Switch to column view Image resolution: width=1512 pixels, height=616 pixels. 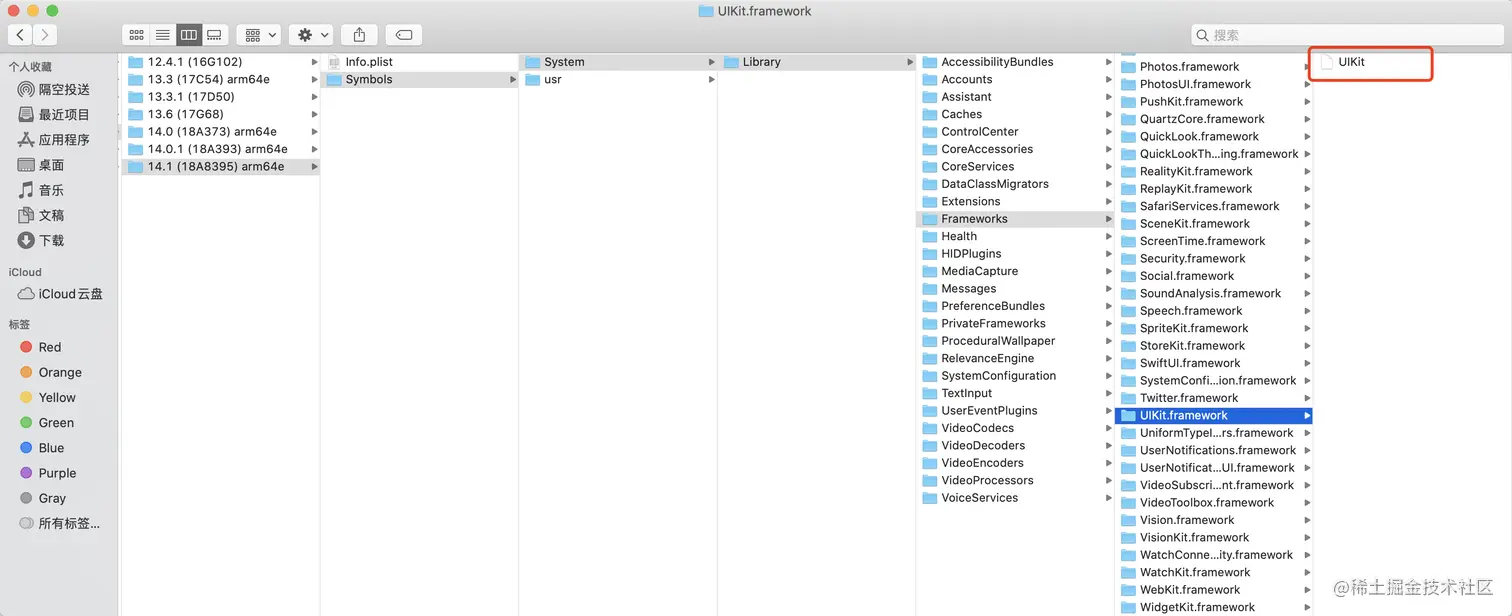[188, 35]
